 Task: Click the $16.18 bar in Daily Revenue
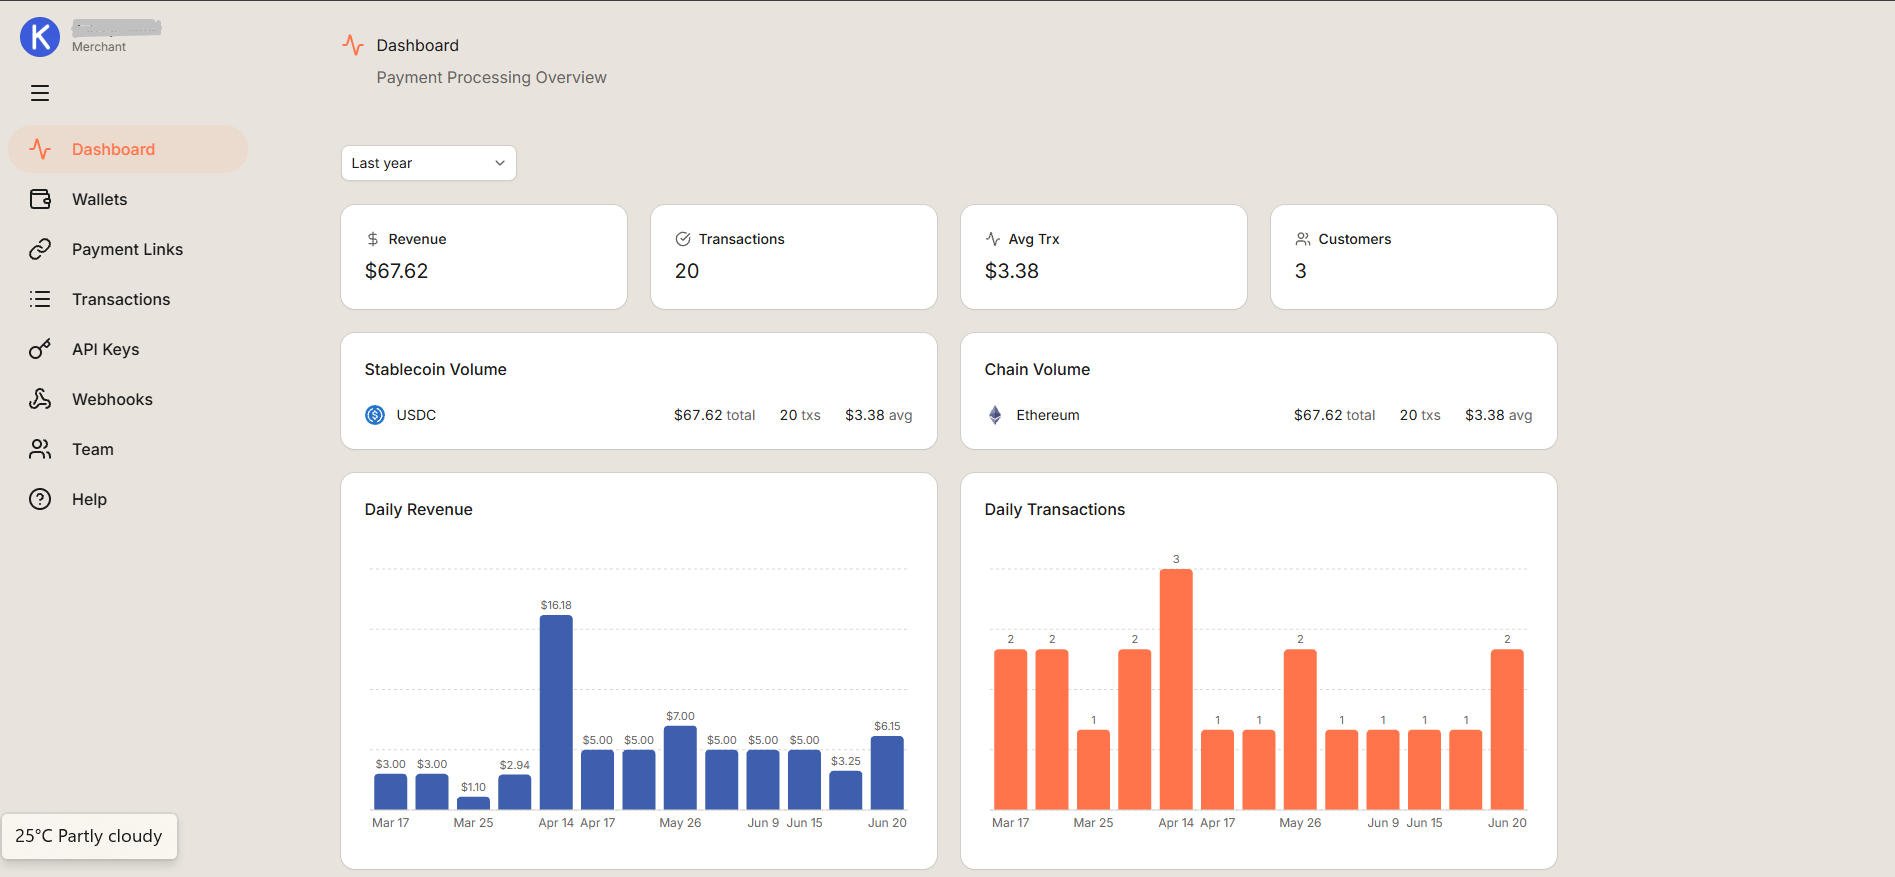(556, 712)
